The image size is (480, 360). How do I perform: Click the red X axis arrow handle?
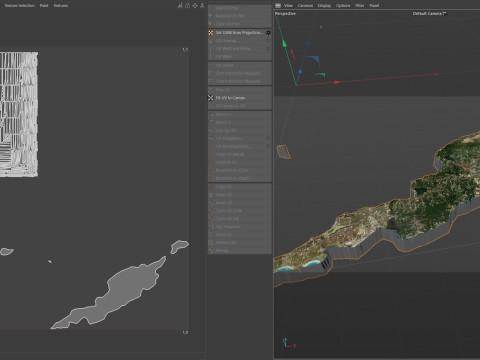pyautogui.click(x=337, y=82)
